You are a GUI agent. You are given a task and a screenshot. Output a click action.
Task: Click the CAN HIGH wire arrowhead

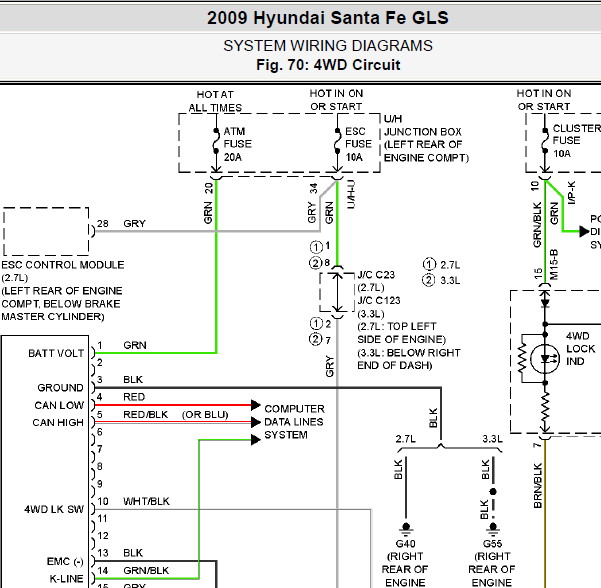256,422
